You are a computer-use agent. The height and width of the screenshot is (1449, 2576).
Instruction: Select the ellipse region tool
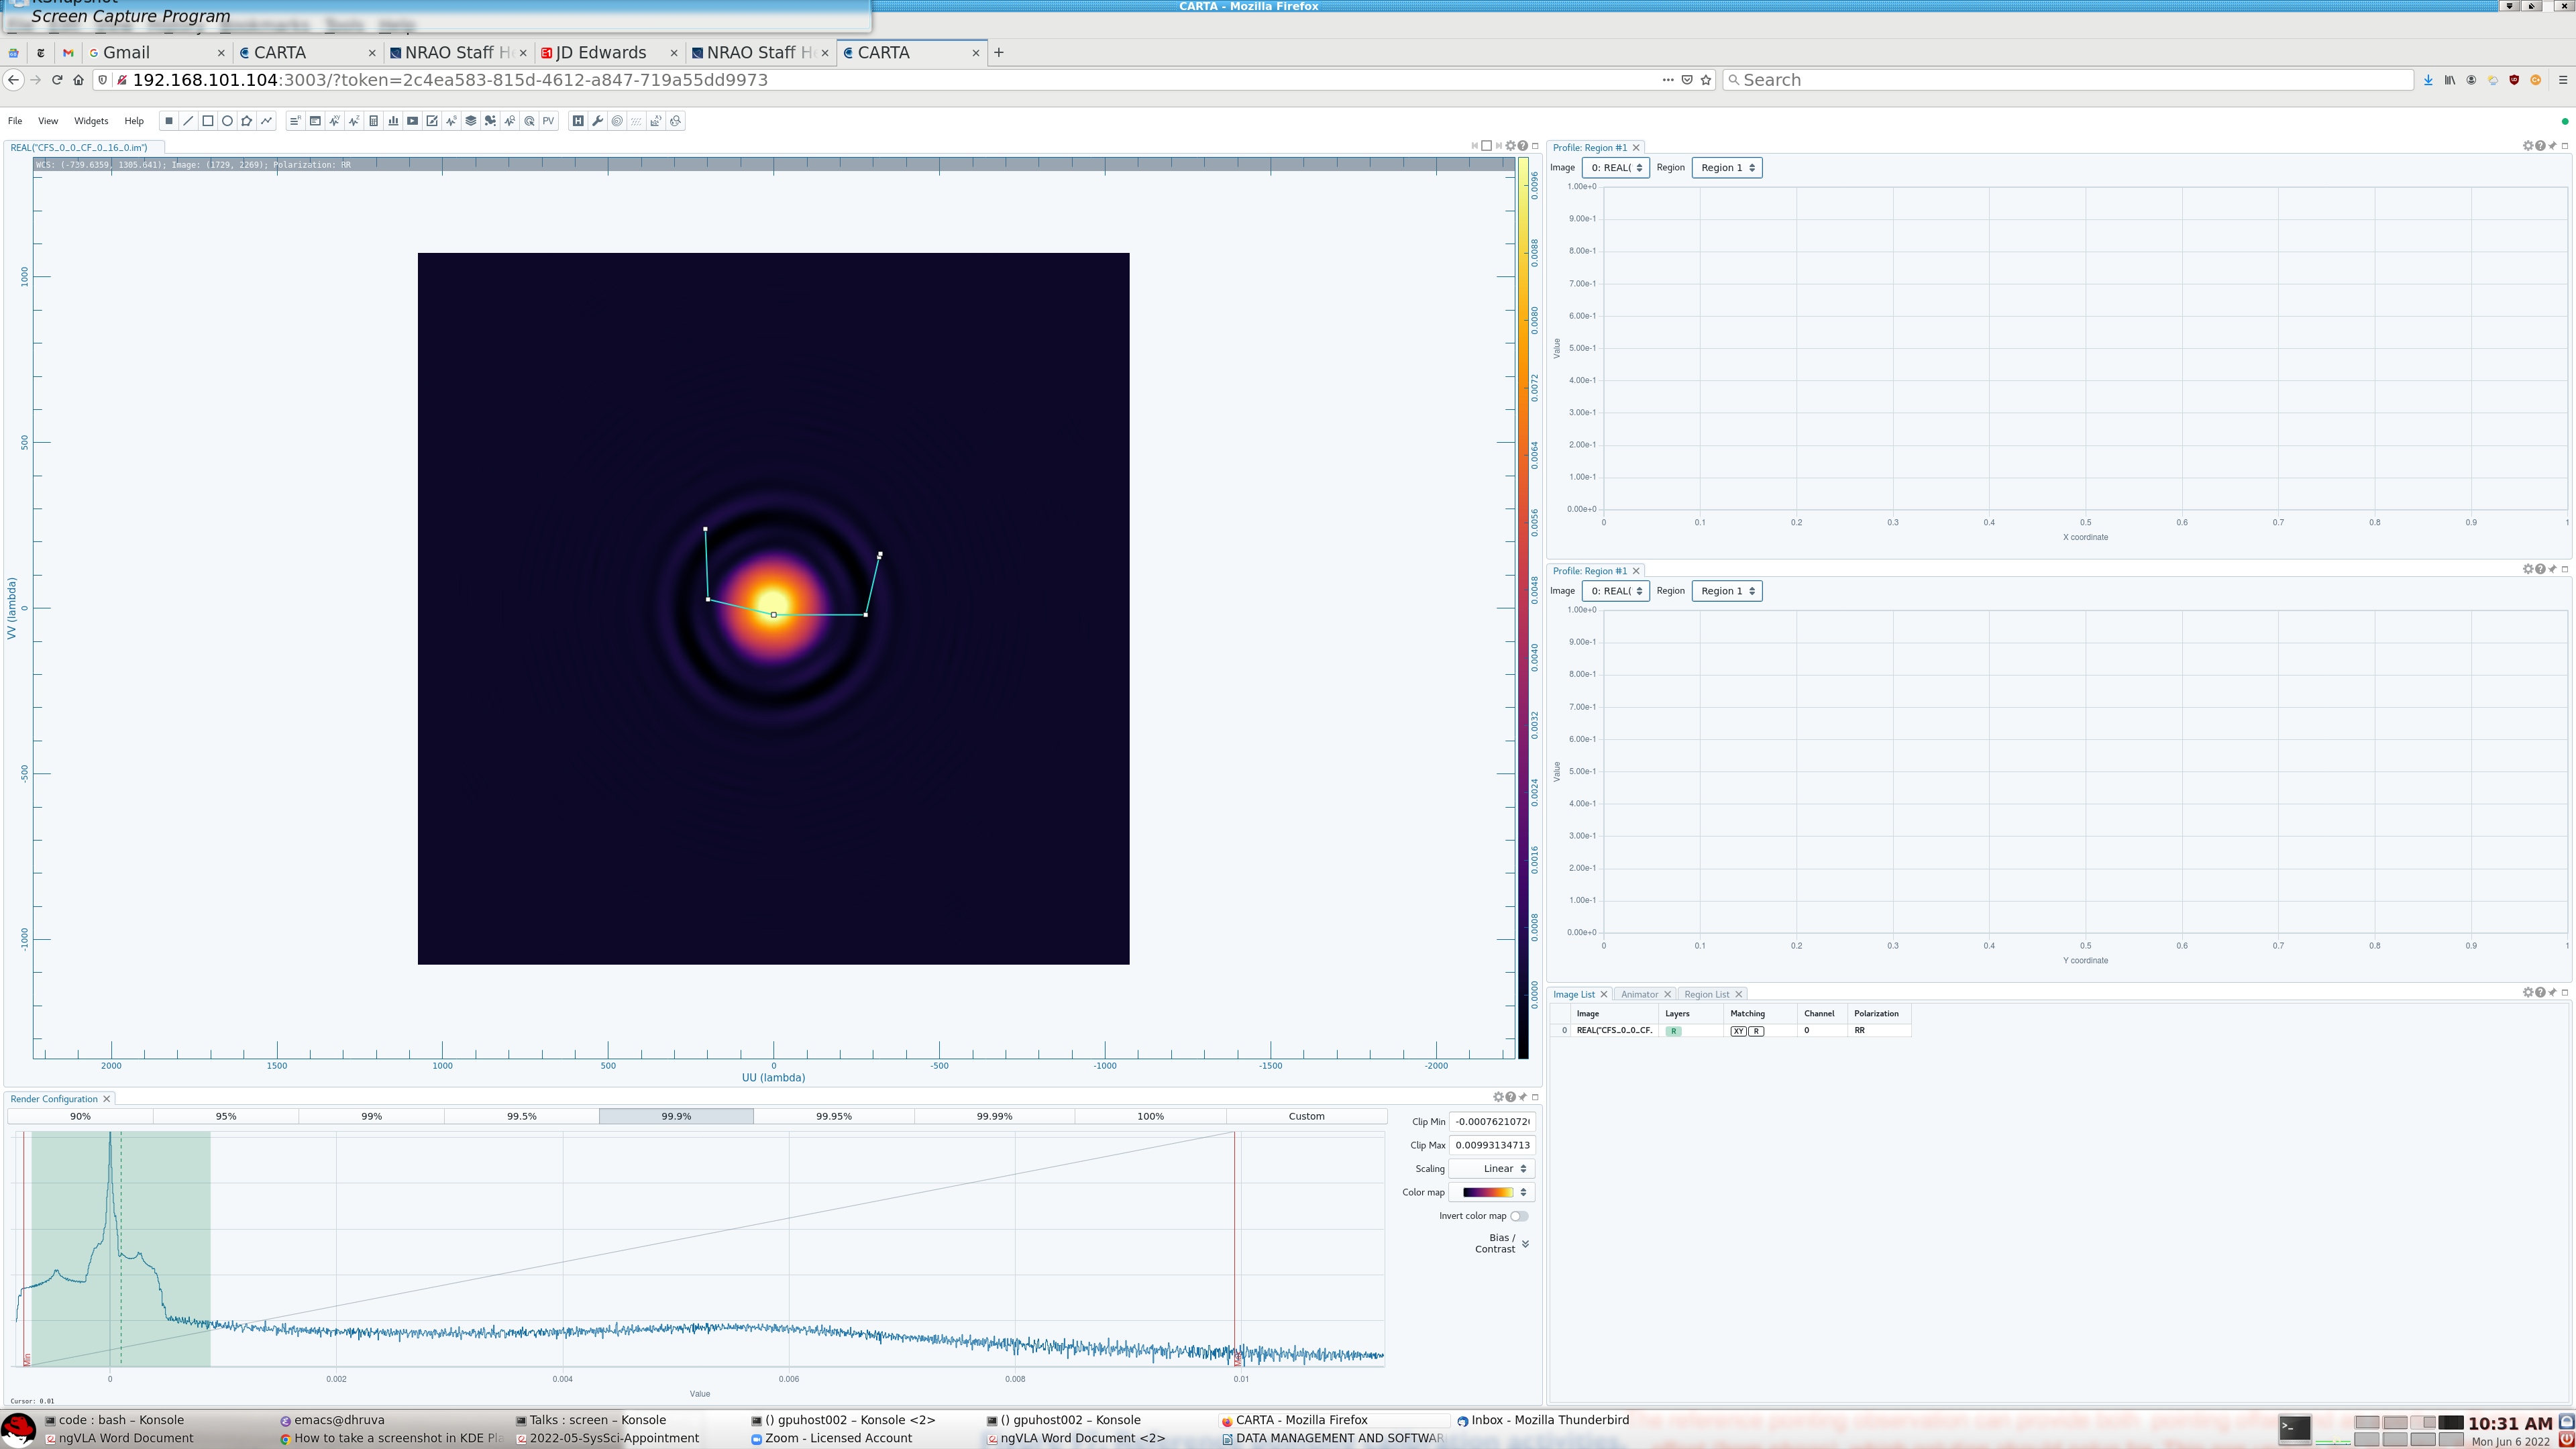pos(227,121)
